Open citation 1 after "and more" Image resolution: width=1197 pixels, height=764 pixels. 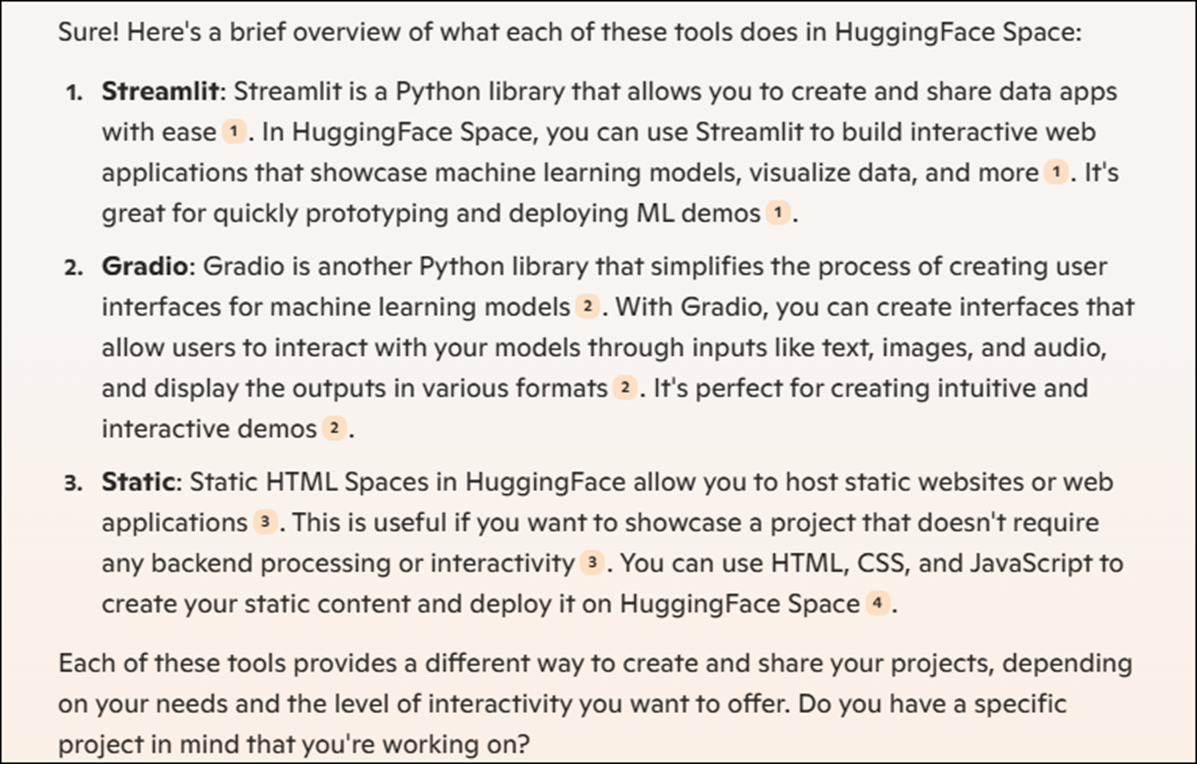pyautogui.click(x=1056, y=172)
